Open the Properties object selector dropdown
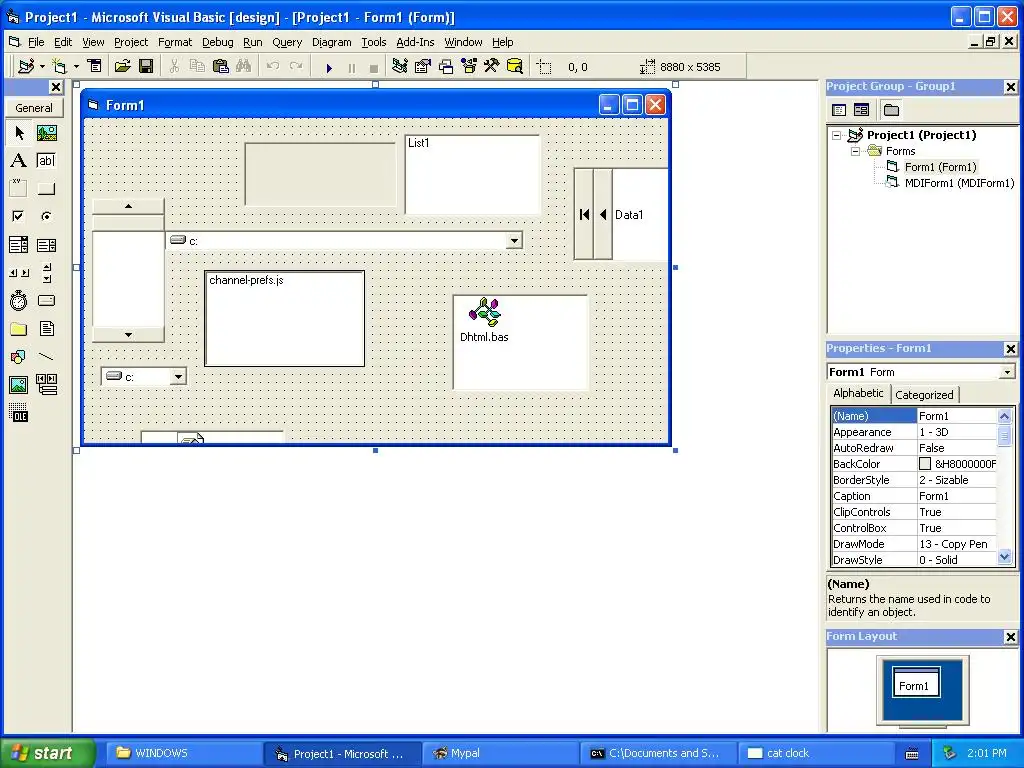 pos(1008,372)
